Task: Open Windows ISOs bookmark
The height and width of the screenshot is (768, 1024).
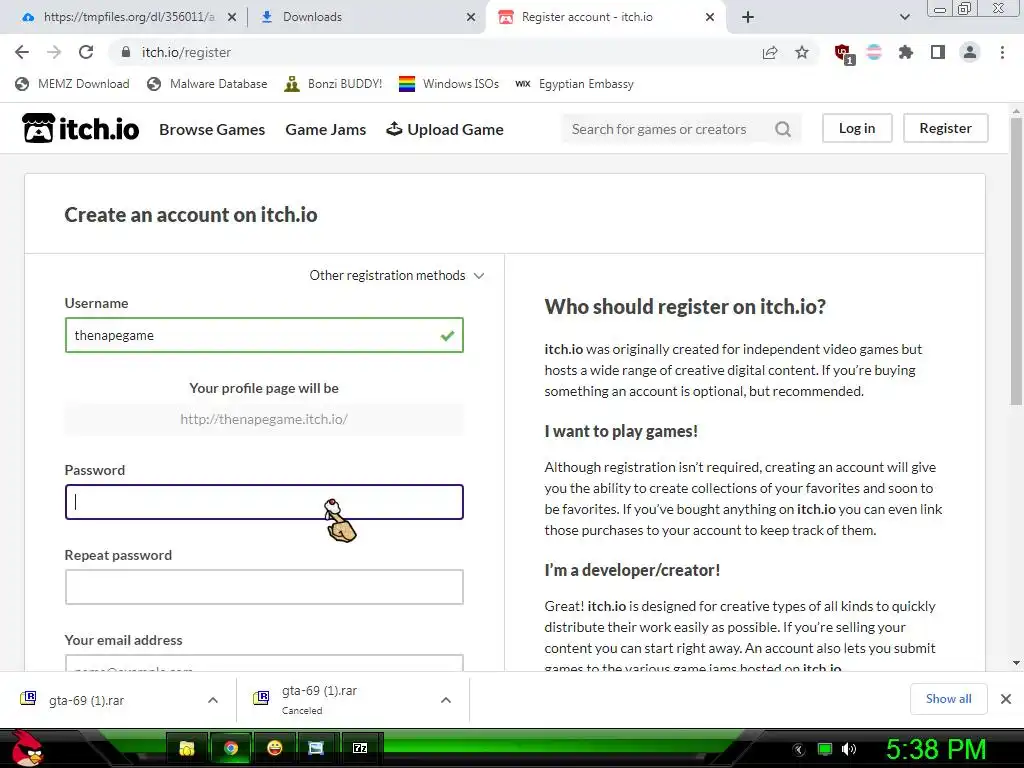Action: point(449,84)
